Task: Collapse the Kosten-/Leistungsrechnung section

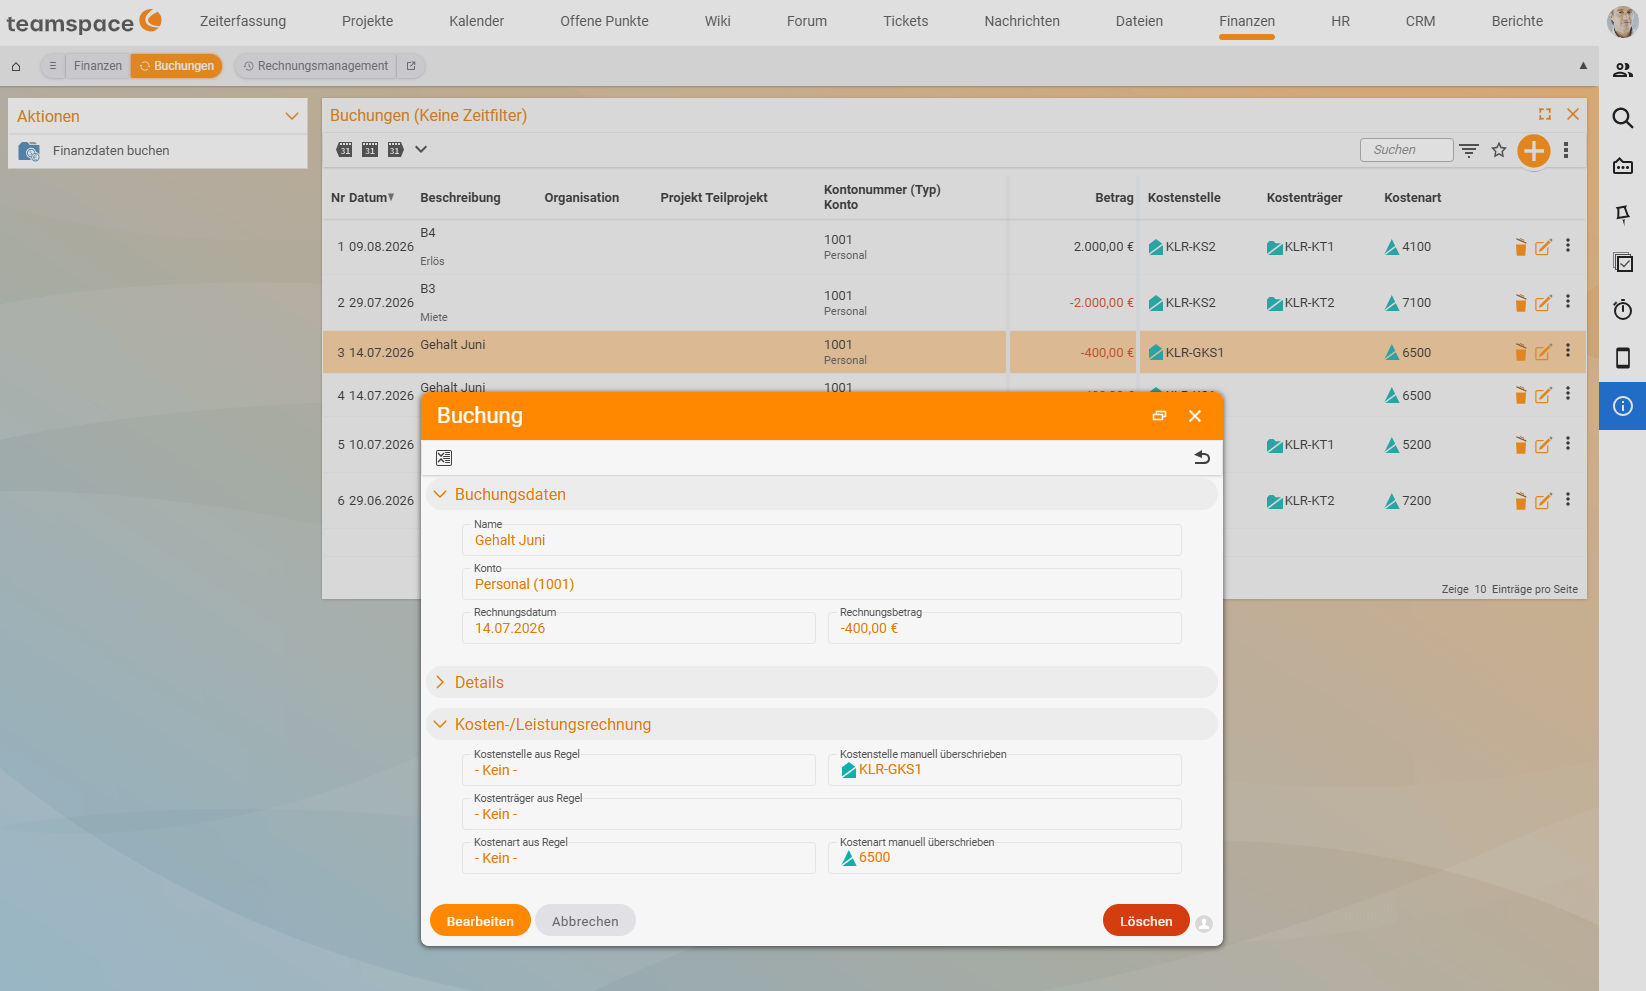Action: (440, 724)
